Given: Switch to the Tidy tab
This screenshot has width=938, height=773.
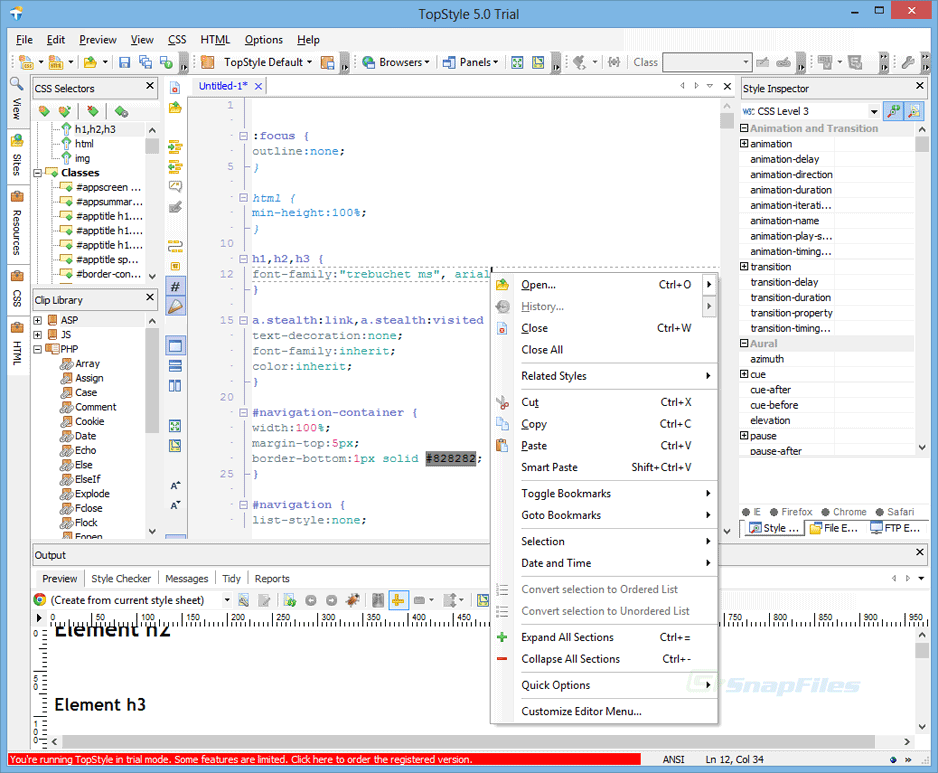Looking at the screenshot, I should click(231, 579).
